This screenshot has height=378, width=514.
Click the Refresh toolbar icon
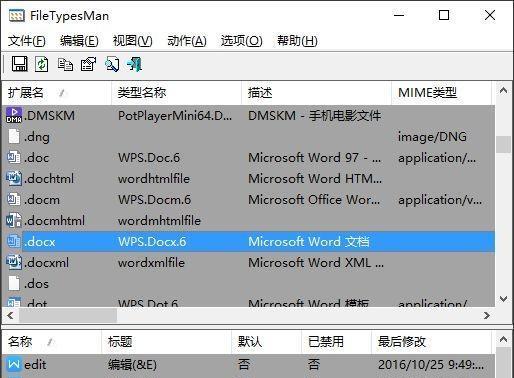coord(42,64)
